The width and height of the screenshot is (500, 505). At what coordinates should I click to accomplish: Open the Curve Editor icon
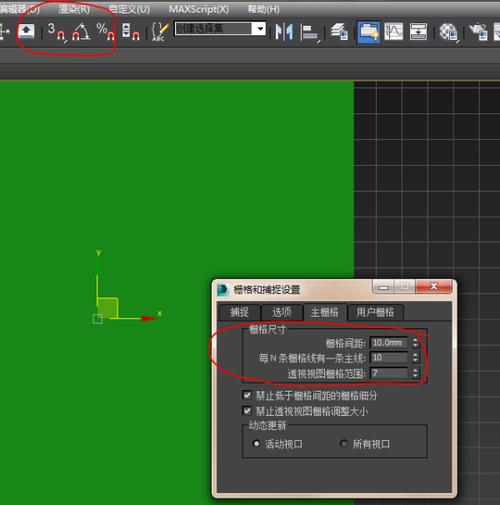393,32
